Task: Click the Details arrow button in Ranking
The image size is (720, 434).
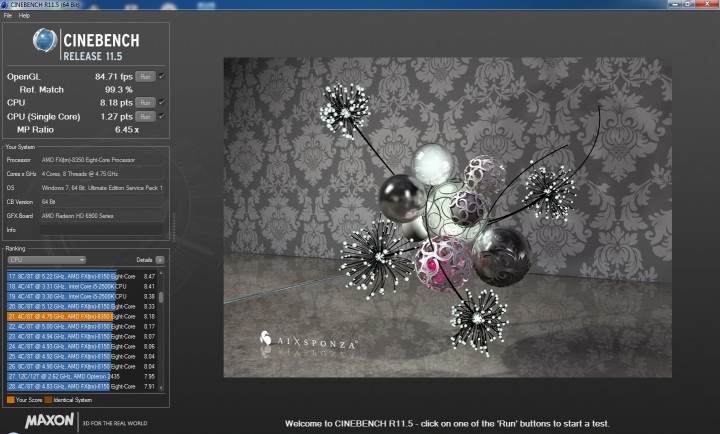Action: [160, 260]
